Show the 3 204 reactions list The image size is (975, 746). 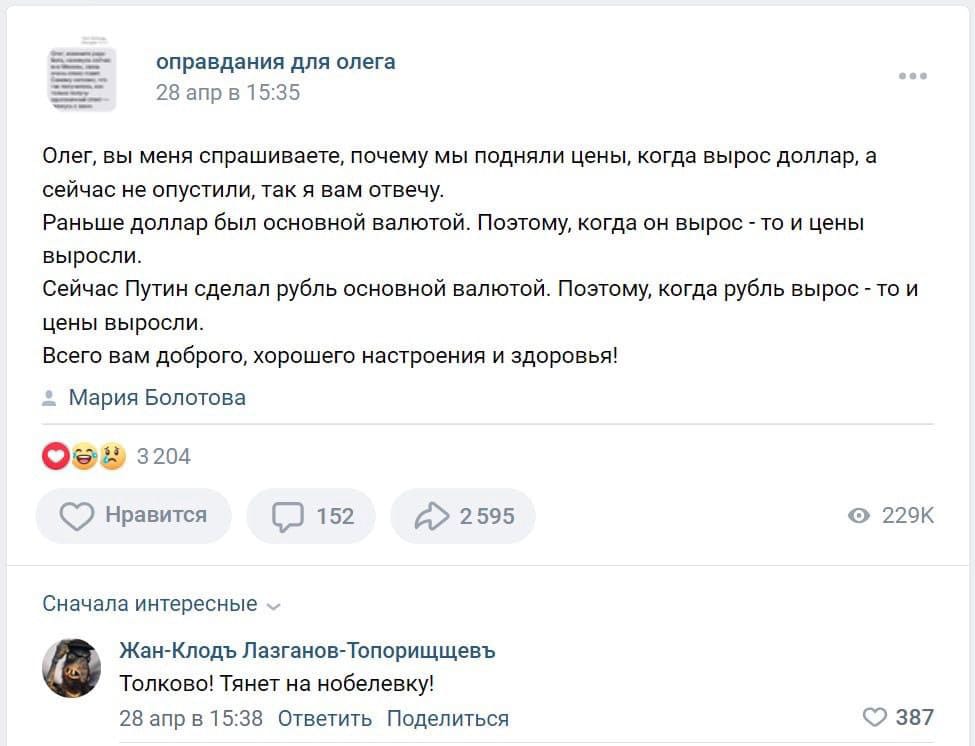pos(163,457)
